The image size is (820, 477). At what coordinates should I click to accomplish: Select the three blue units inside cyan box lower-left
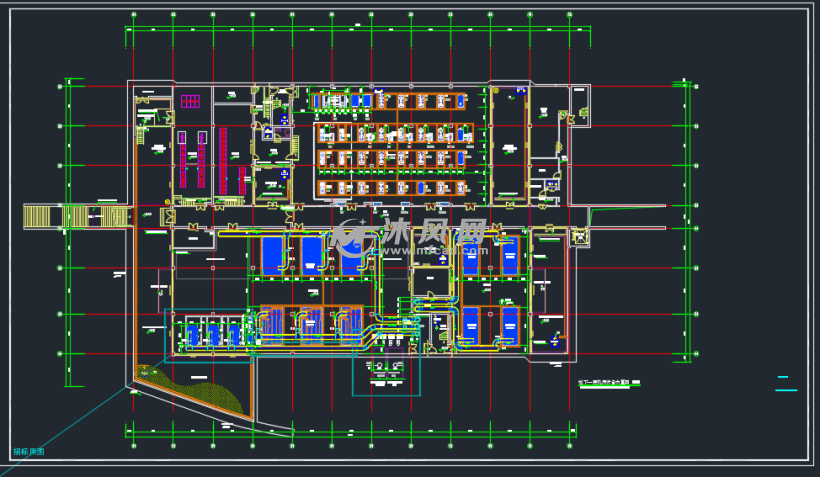pyautogui.click(x=211, y=333)
